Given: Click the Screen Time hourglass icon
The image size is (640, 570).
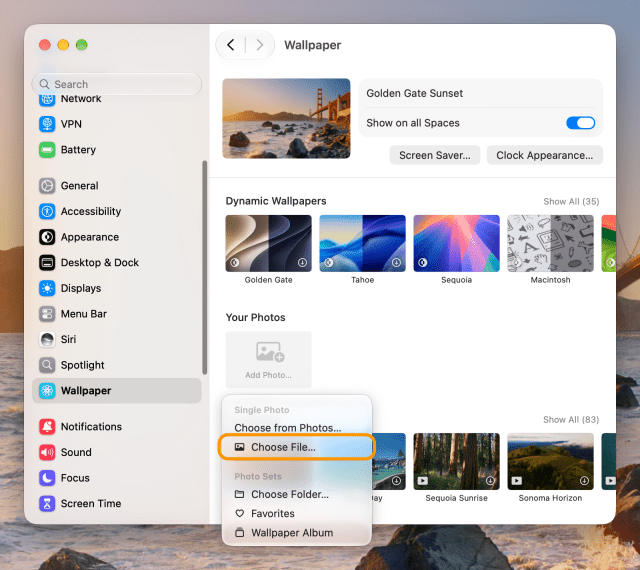Looking at the screenshot, I should [x=47, y=503].
